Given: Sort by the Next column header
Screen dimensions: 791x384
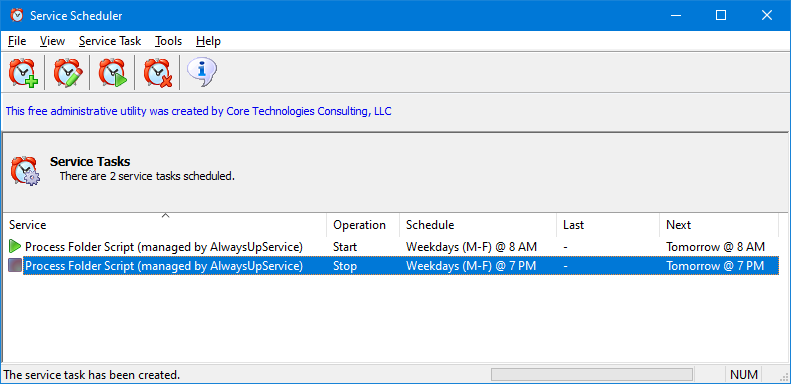Looking at the screenshot, I should tap(719, 225).
